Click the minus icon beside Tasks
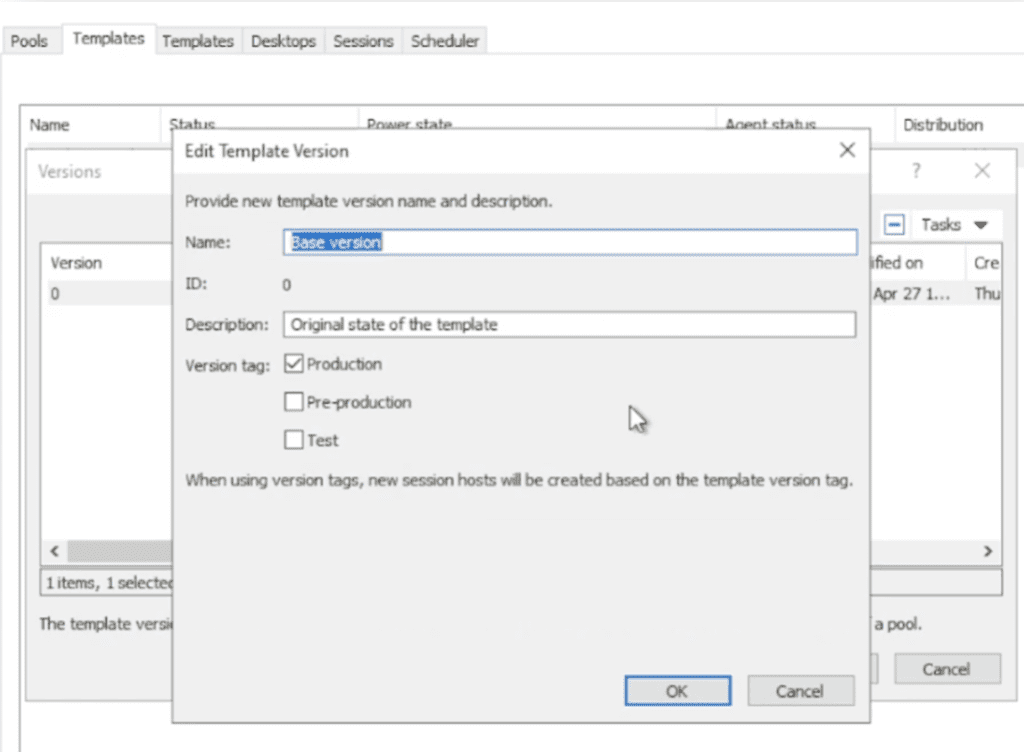This screenshot has width=1024, height=752. [895, 225]
